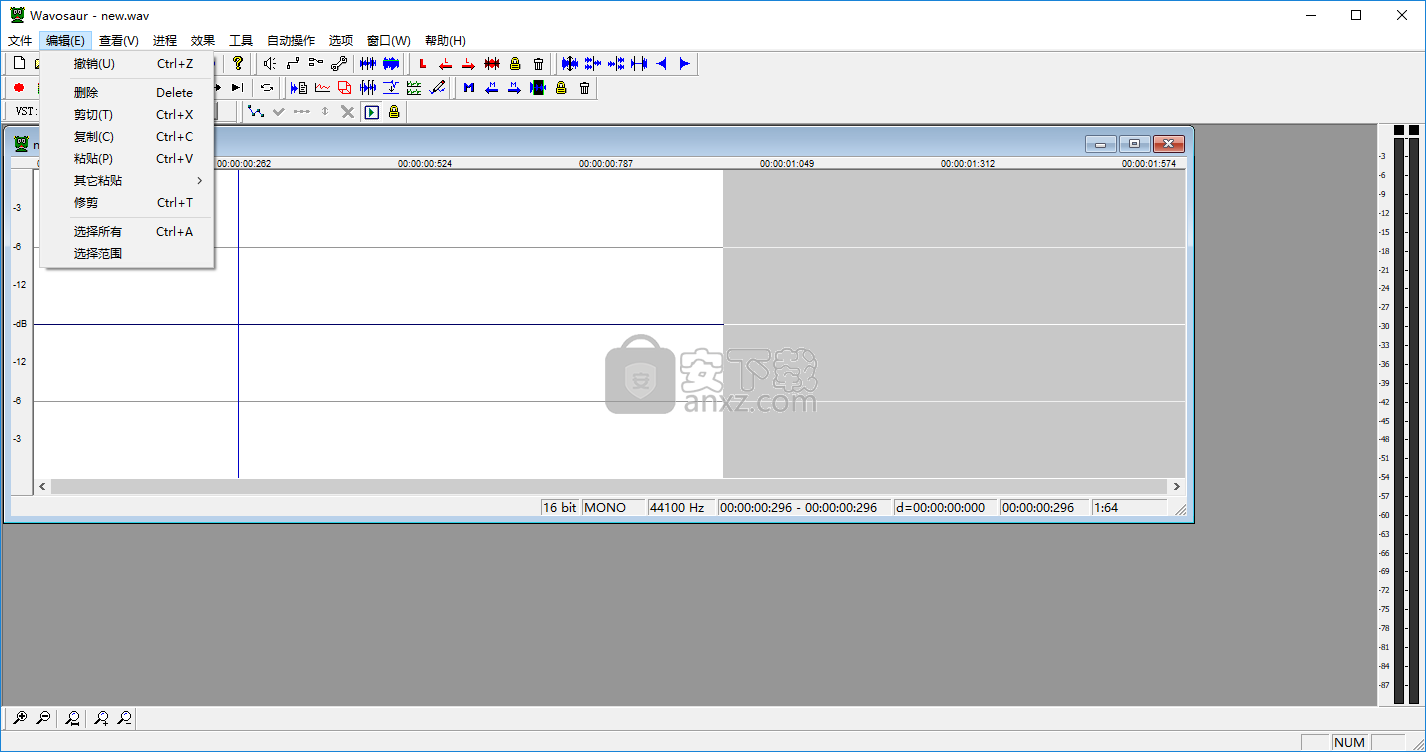Screen dimensions: 1426x752
Task: Click the NUM indicator in status bar
Action: coord(1349,742)
